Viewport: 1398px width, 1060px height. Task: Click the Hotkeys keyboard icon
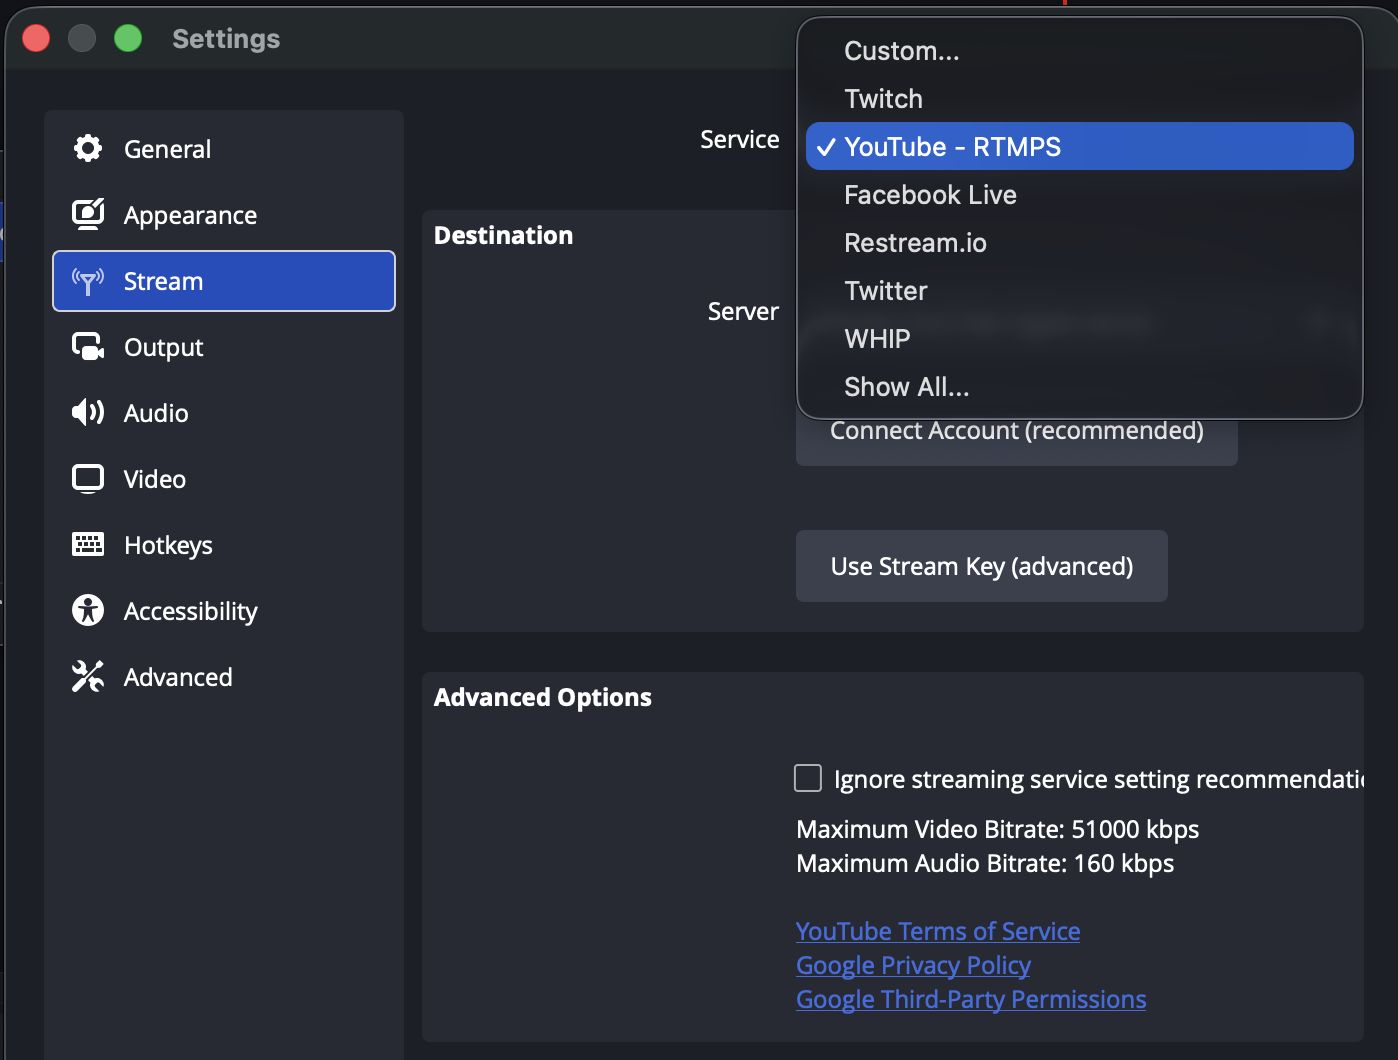coord(88,544)
